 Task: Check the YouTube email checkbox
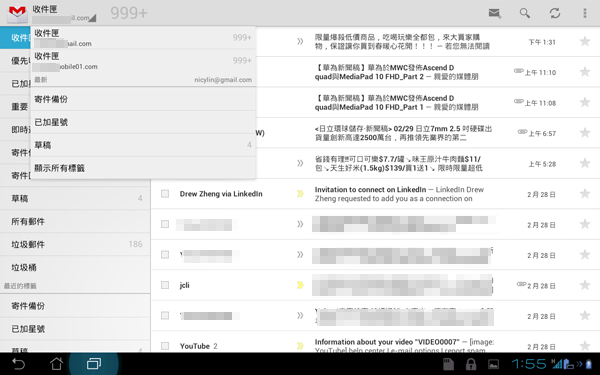click(165, 346)
